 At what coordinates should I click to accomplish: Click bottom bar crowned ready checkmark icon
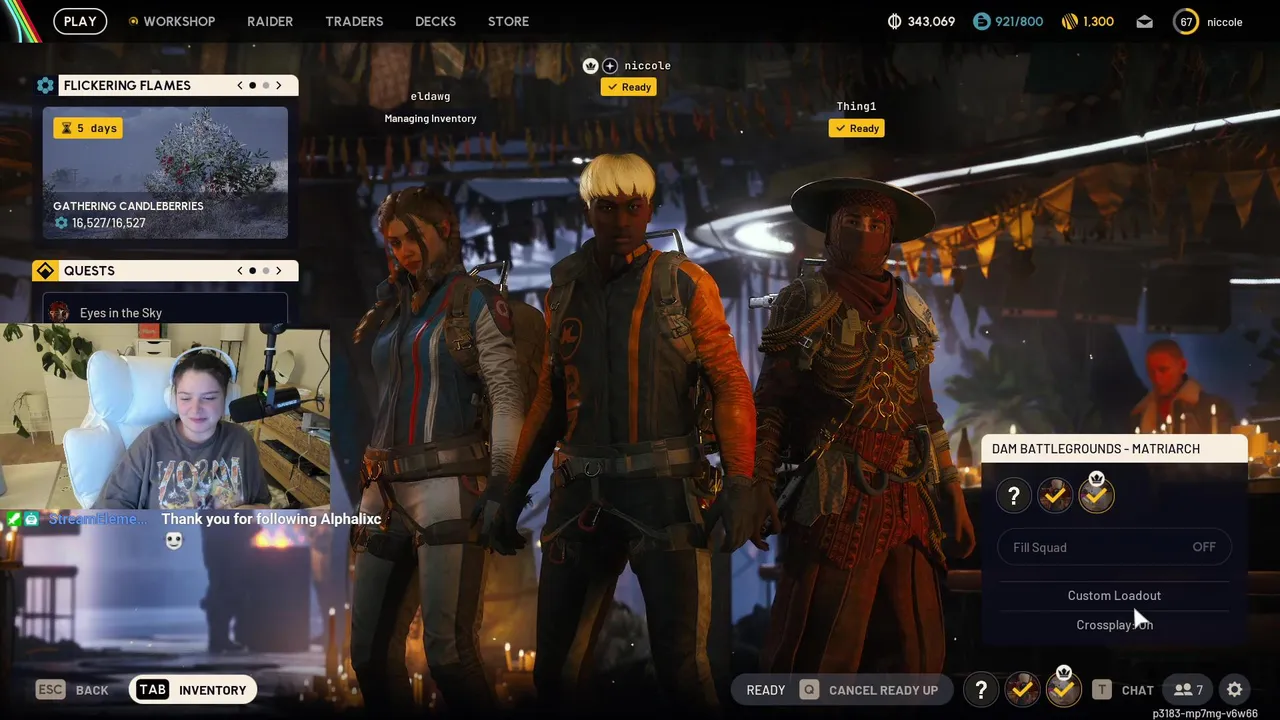click(1063, 688)
